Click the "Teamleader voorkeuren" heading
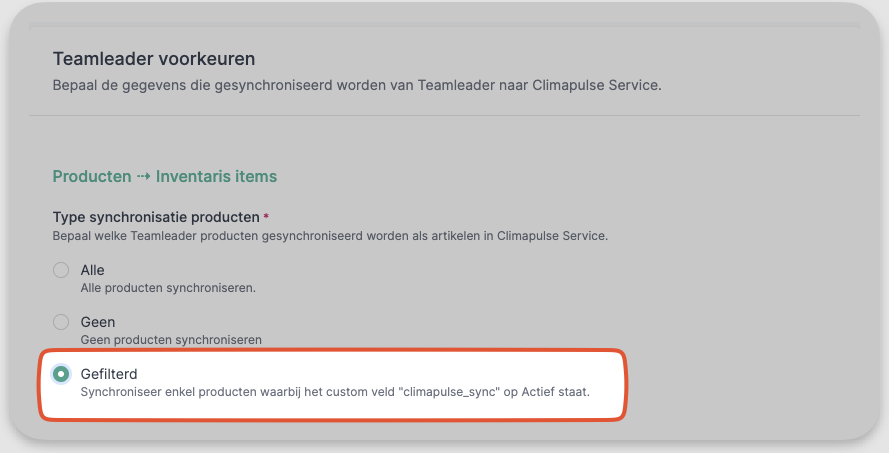The image size is (889, 453). [154, 59]
